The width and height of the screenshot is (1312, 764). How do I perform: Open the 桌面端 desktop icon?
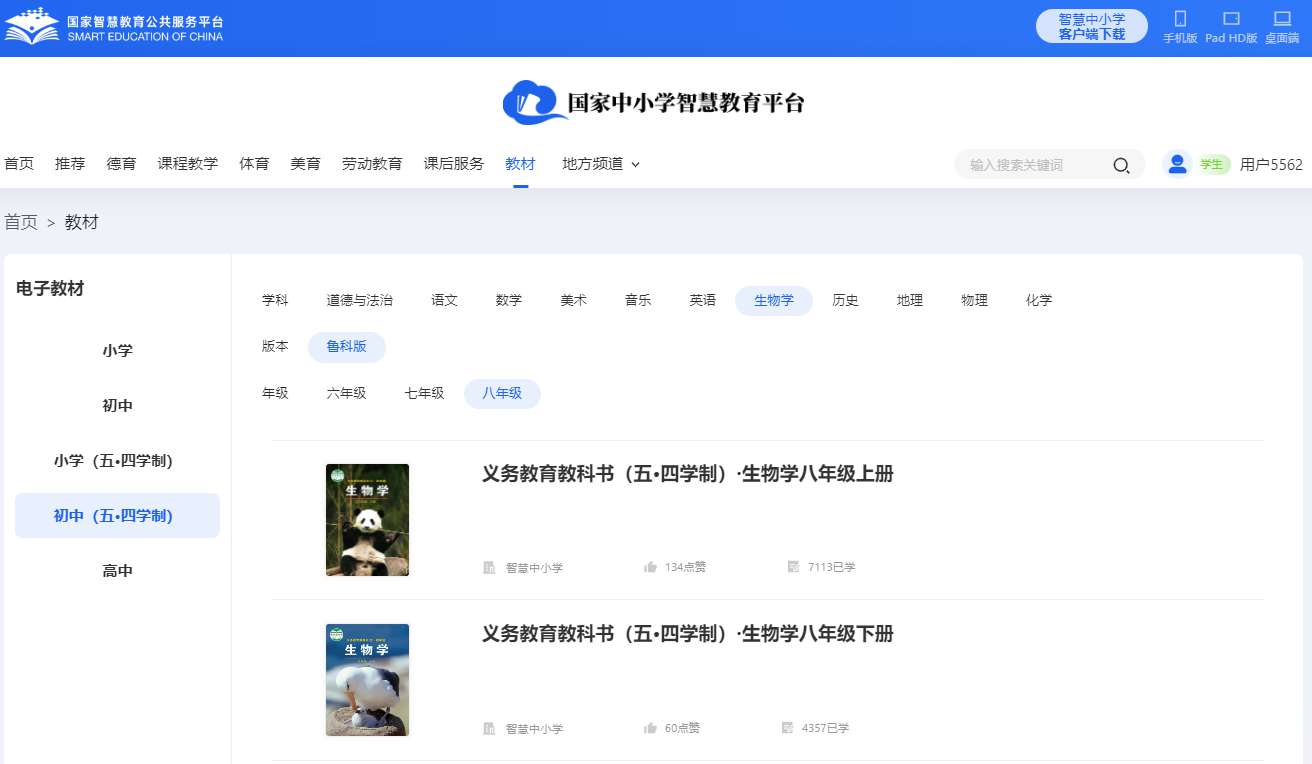(x=1282, y=18)
